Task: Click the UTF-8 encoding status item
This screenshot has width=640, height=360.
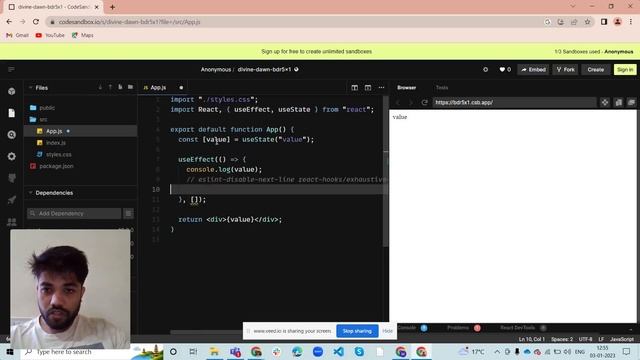Action: coord(585,339)
